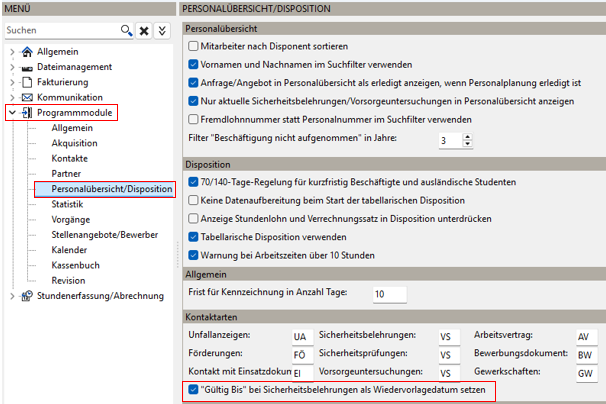Image resolution: width=606 pixels, height=404 pixels.
Task: Select the Stellenangebote/Bewerber entry
Action: click(105, 235)
